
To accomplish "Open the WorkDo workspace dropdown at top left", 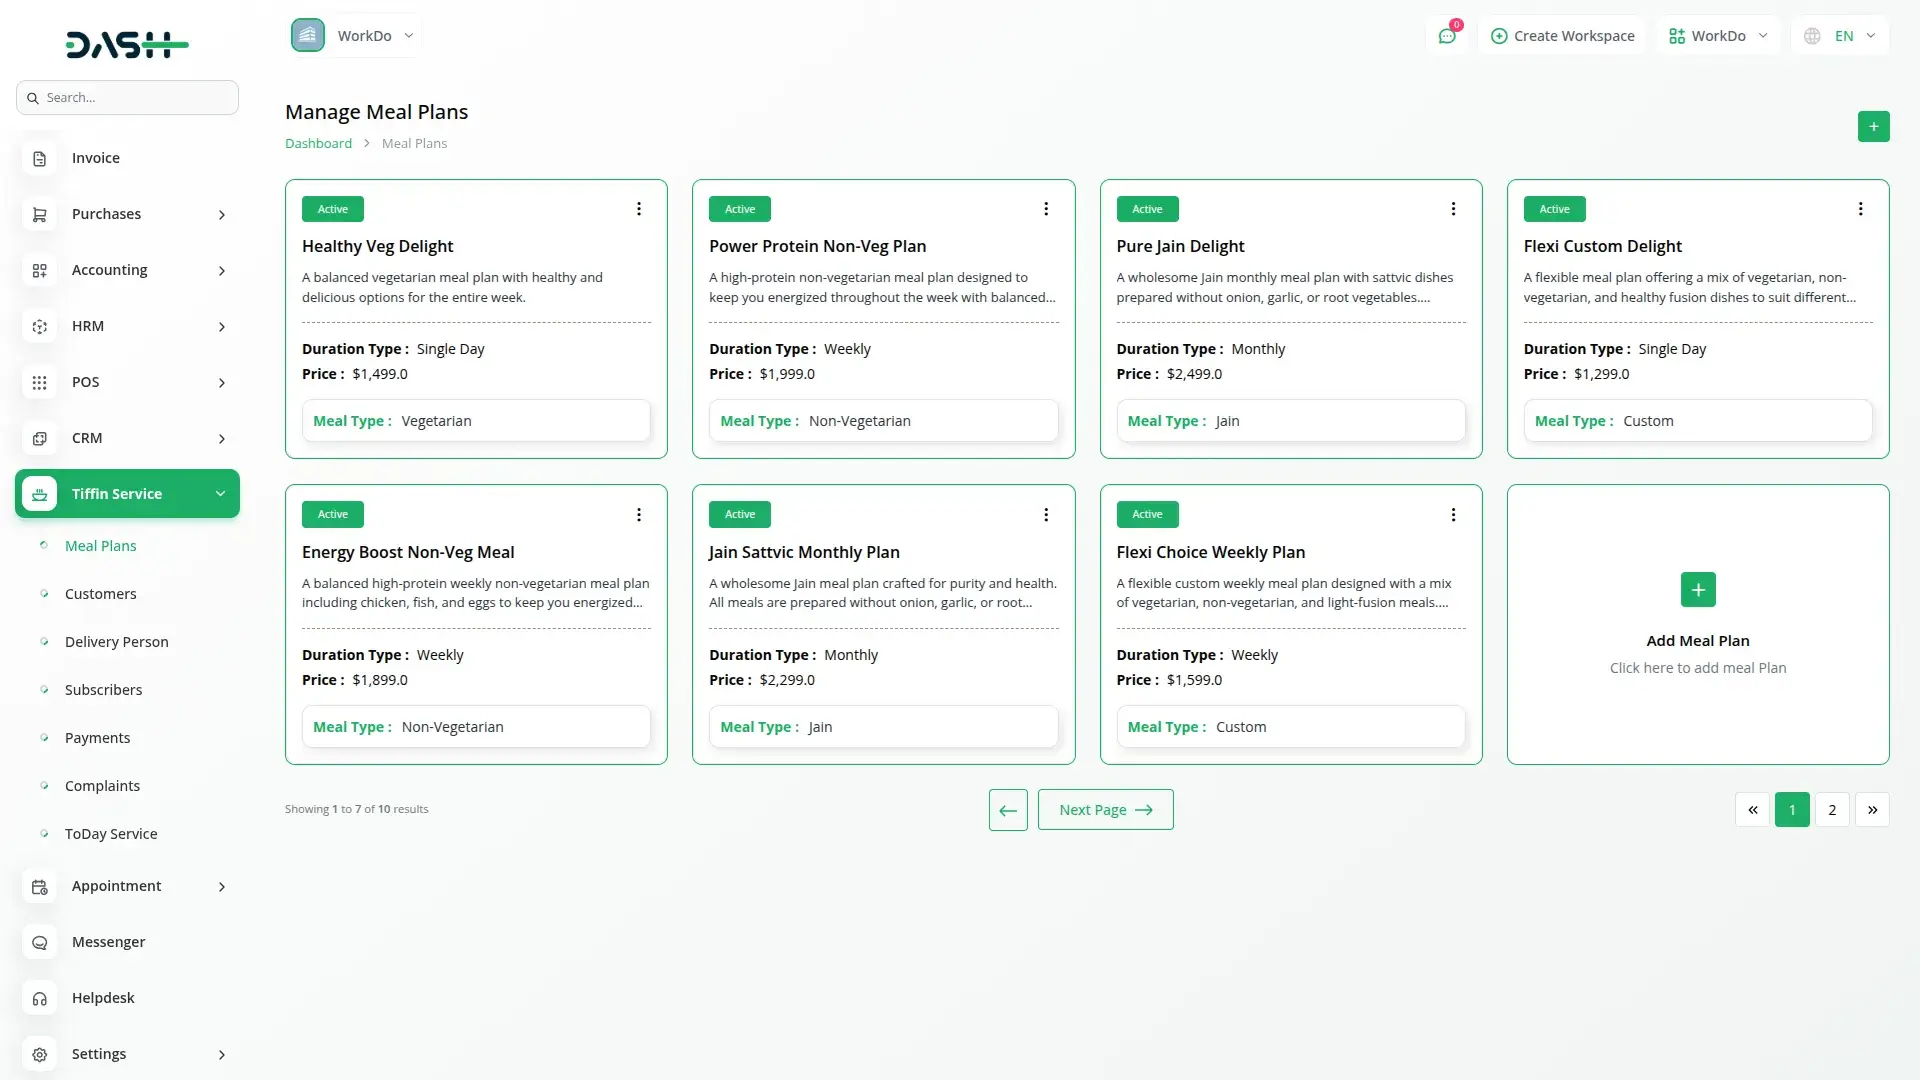I will click(354, 36).
